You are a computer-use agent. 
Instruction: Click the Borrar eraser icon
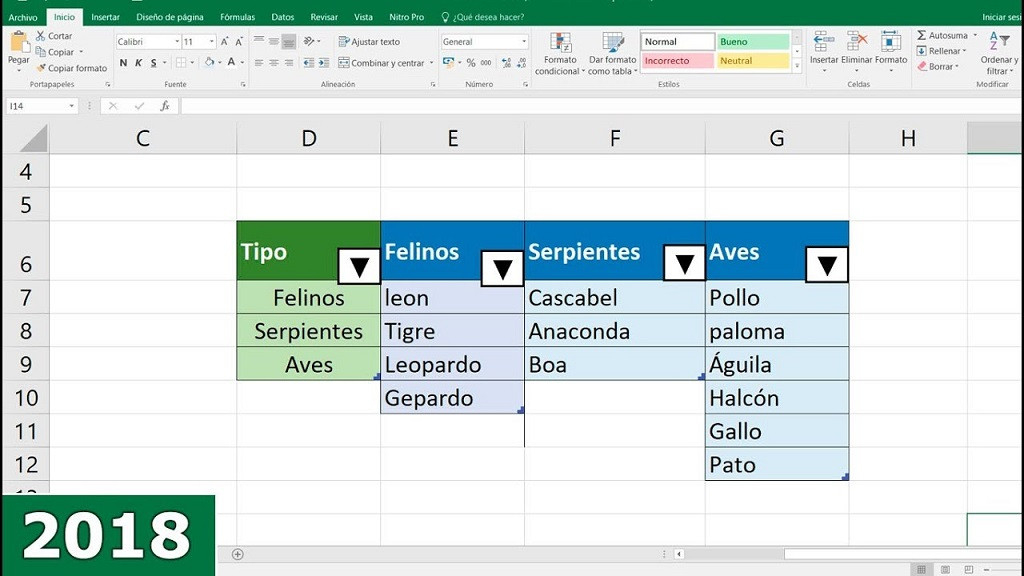click(922, 66)
